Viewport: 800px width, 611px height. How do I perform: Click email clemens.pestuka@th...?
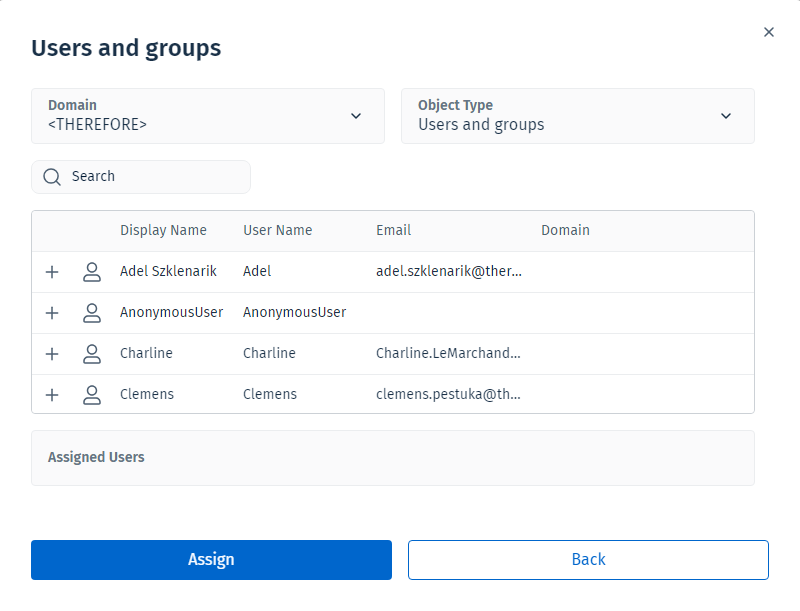[x=448, y=394]
